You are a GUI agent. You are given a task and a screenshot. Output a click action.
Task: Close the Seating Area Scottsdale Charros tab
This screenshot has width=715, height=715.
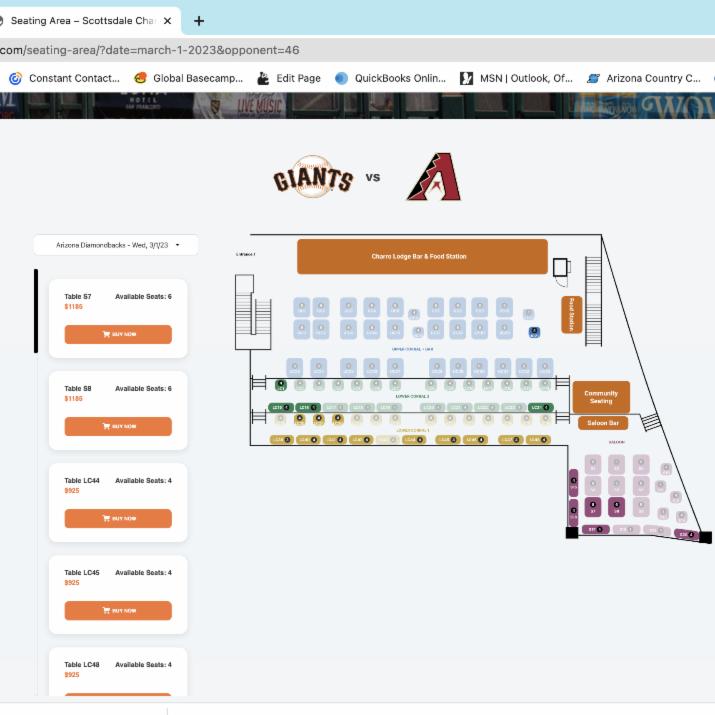click(167, 21)
